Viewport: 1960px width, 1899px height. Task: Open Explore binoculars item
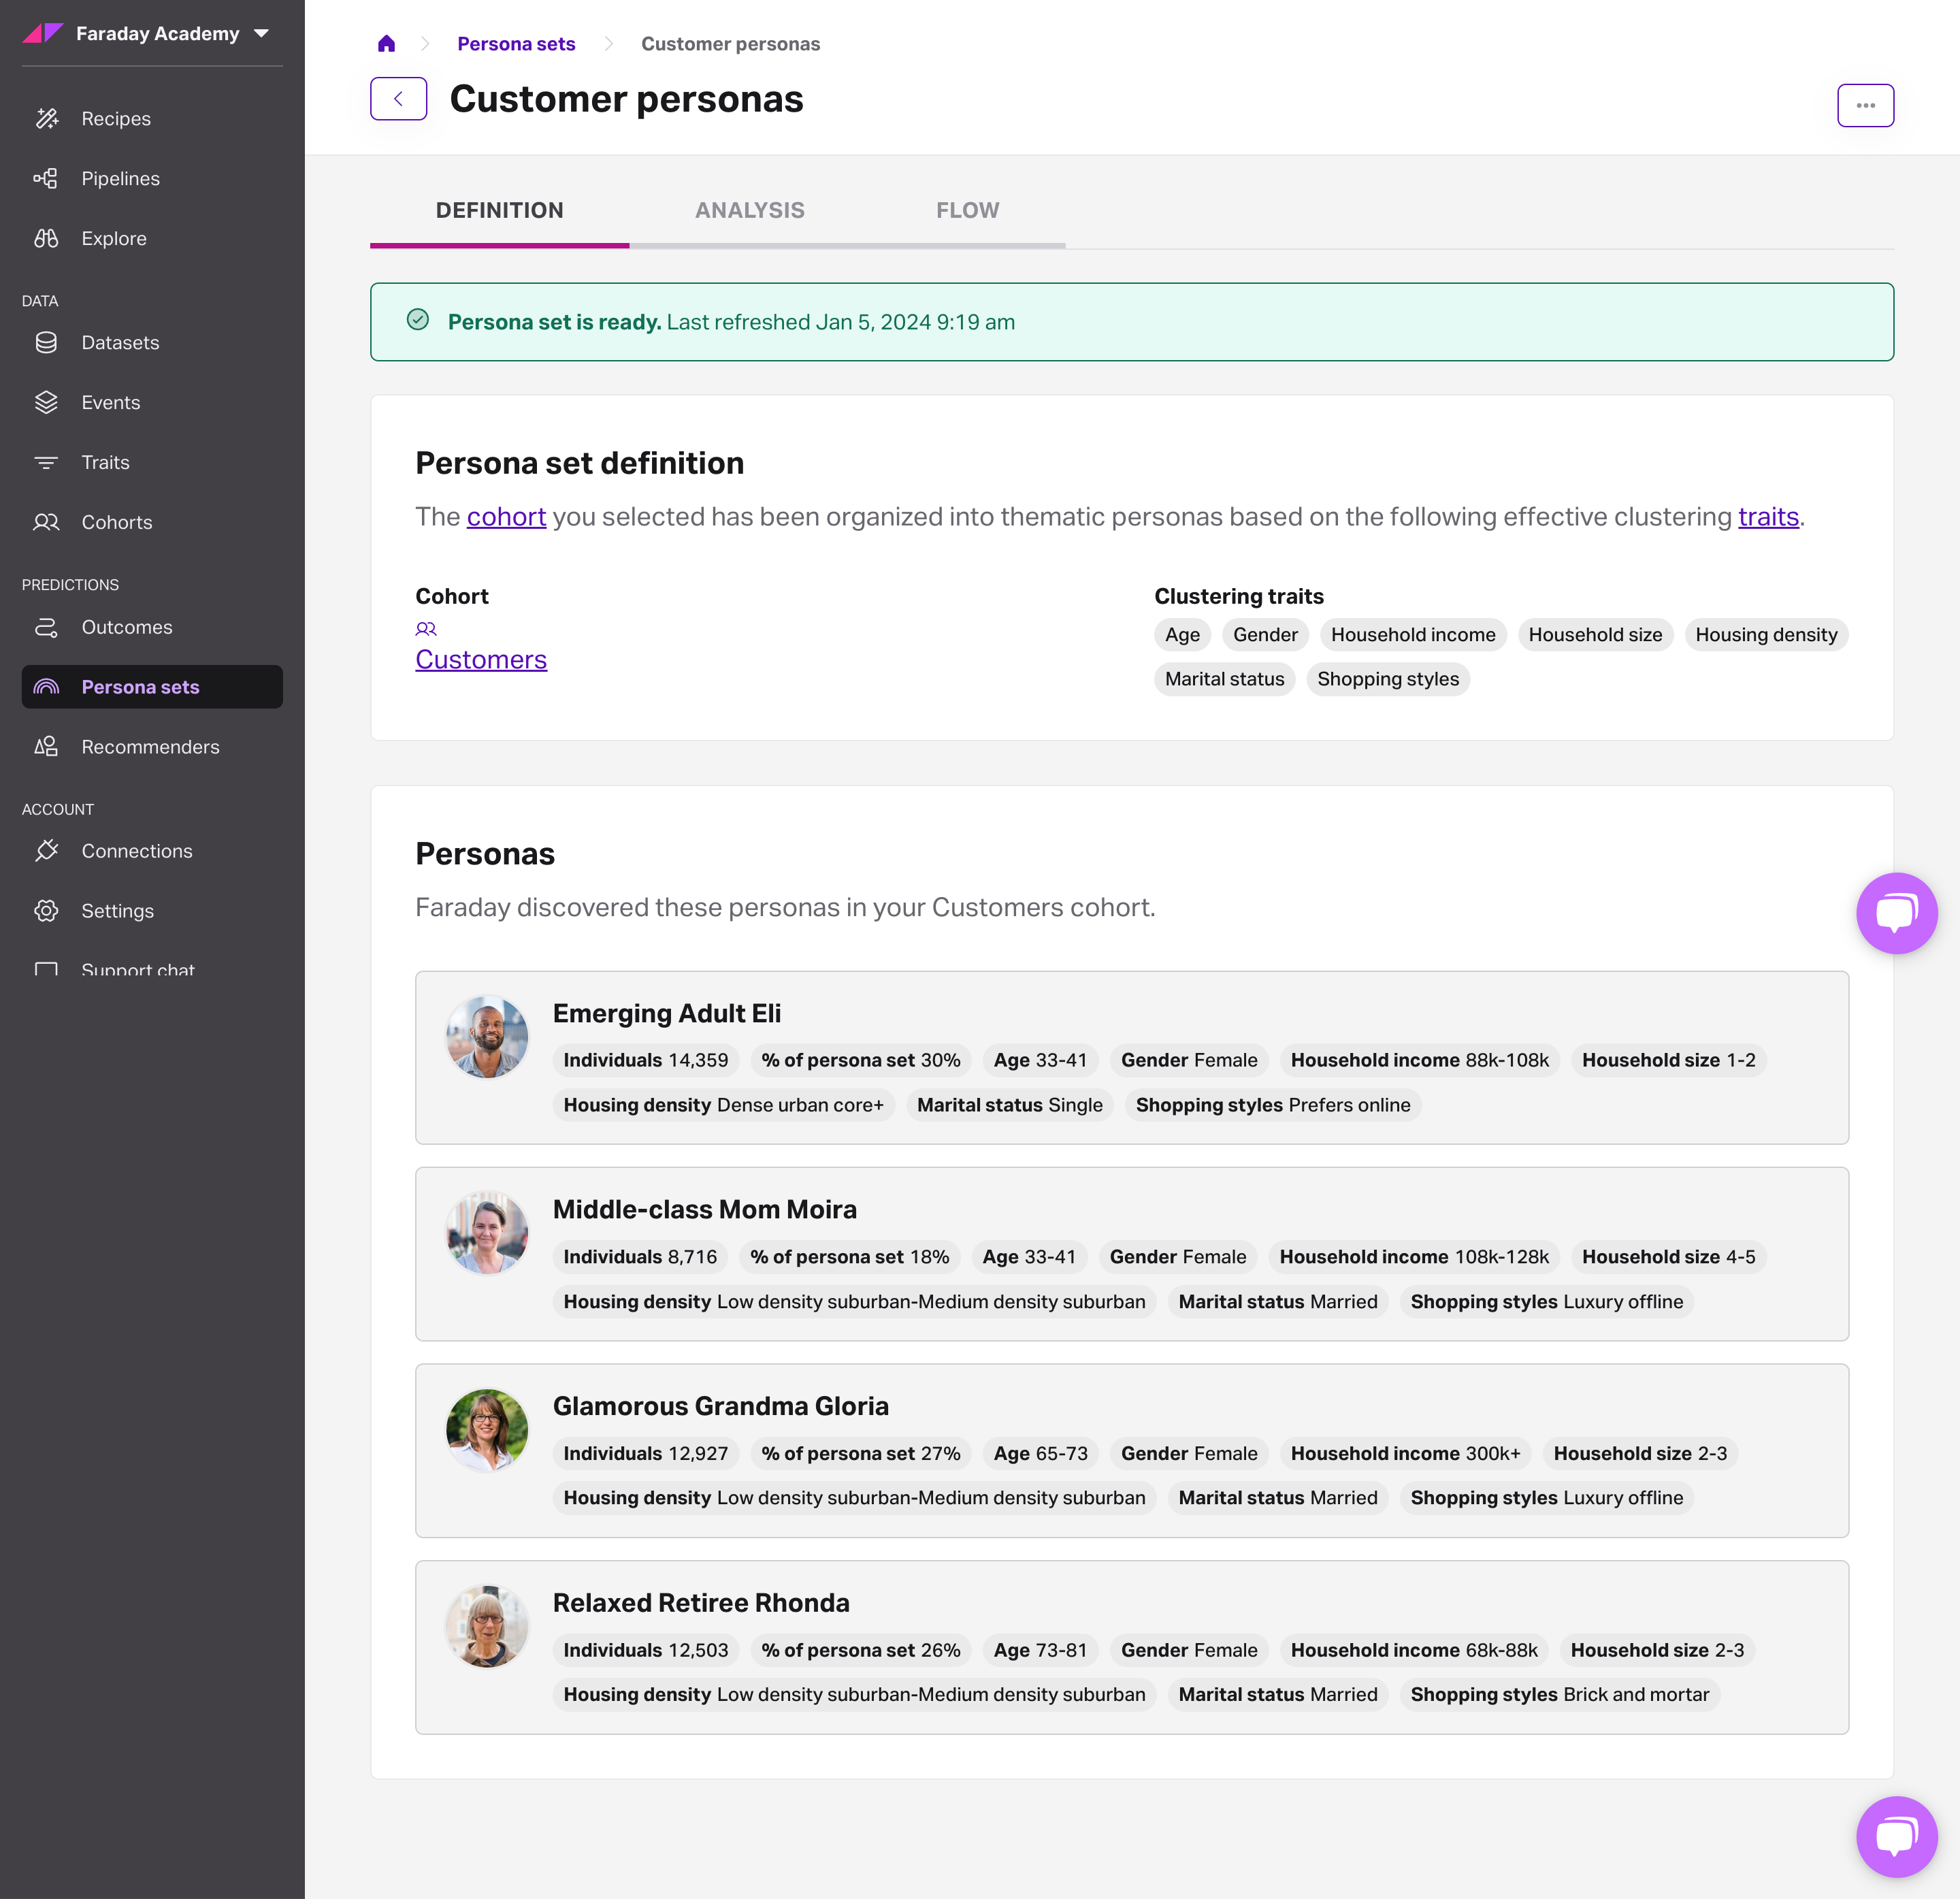113,239
